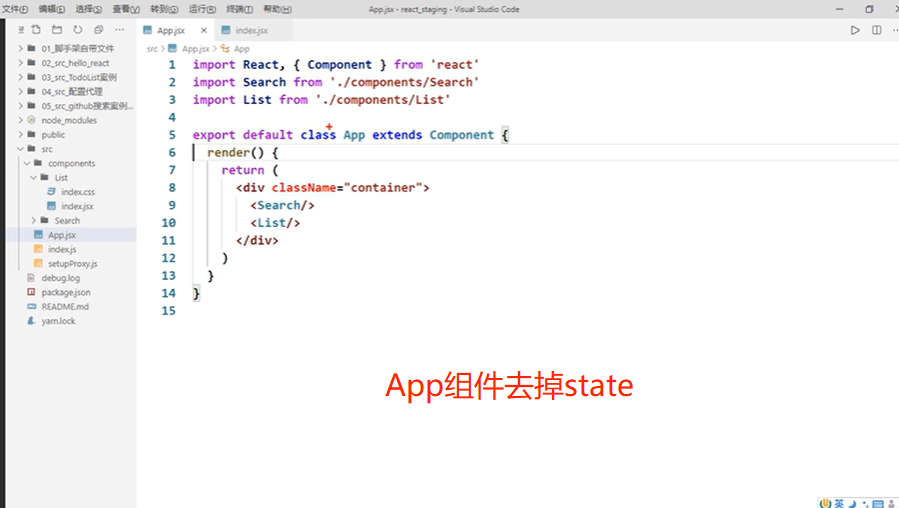899x508 pixels.
Task: Click line number 5 in the gutter
Action: pos(172,135)
